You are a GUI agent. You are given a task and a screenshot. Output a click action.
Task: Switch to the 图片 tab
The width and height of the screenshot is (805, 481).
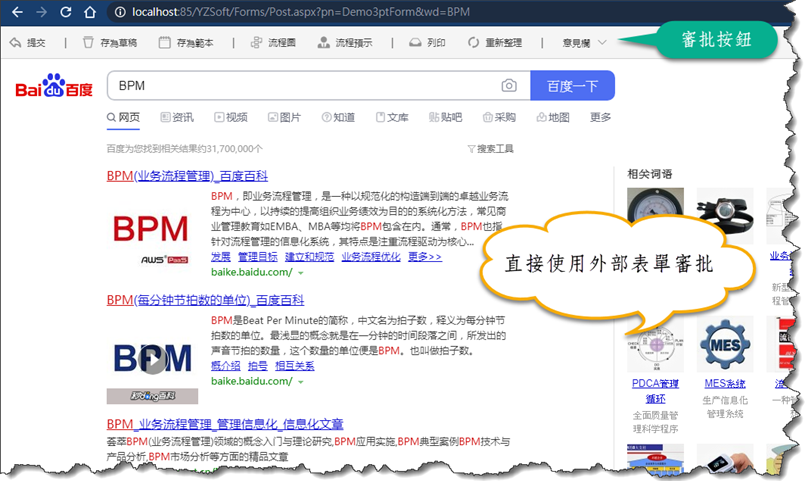tap(284, 118)
